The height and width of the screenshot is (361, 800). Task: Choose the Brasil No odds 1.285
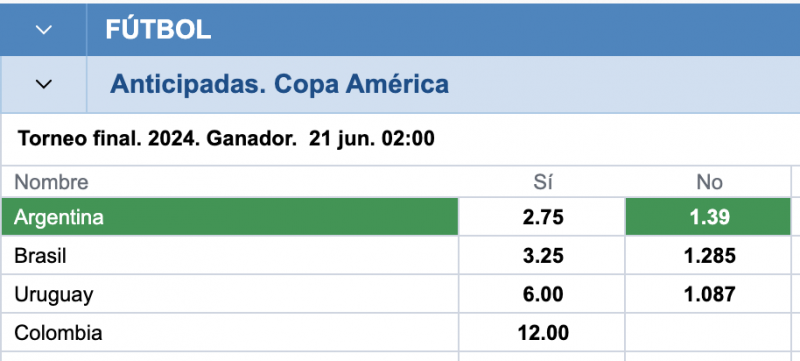(708, 255)
